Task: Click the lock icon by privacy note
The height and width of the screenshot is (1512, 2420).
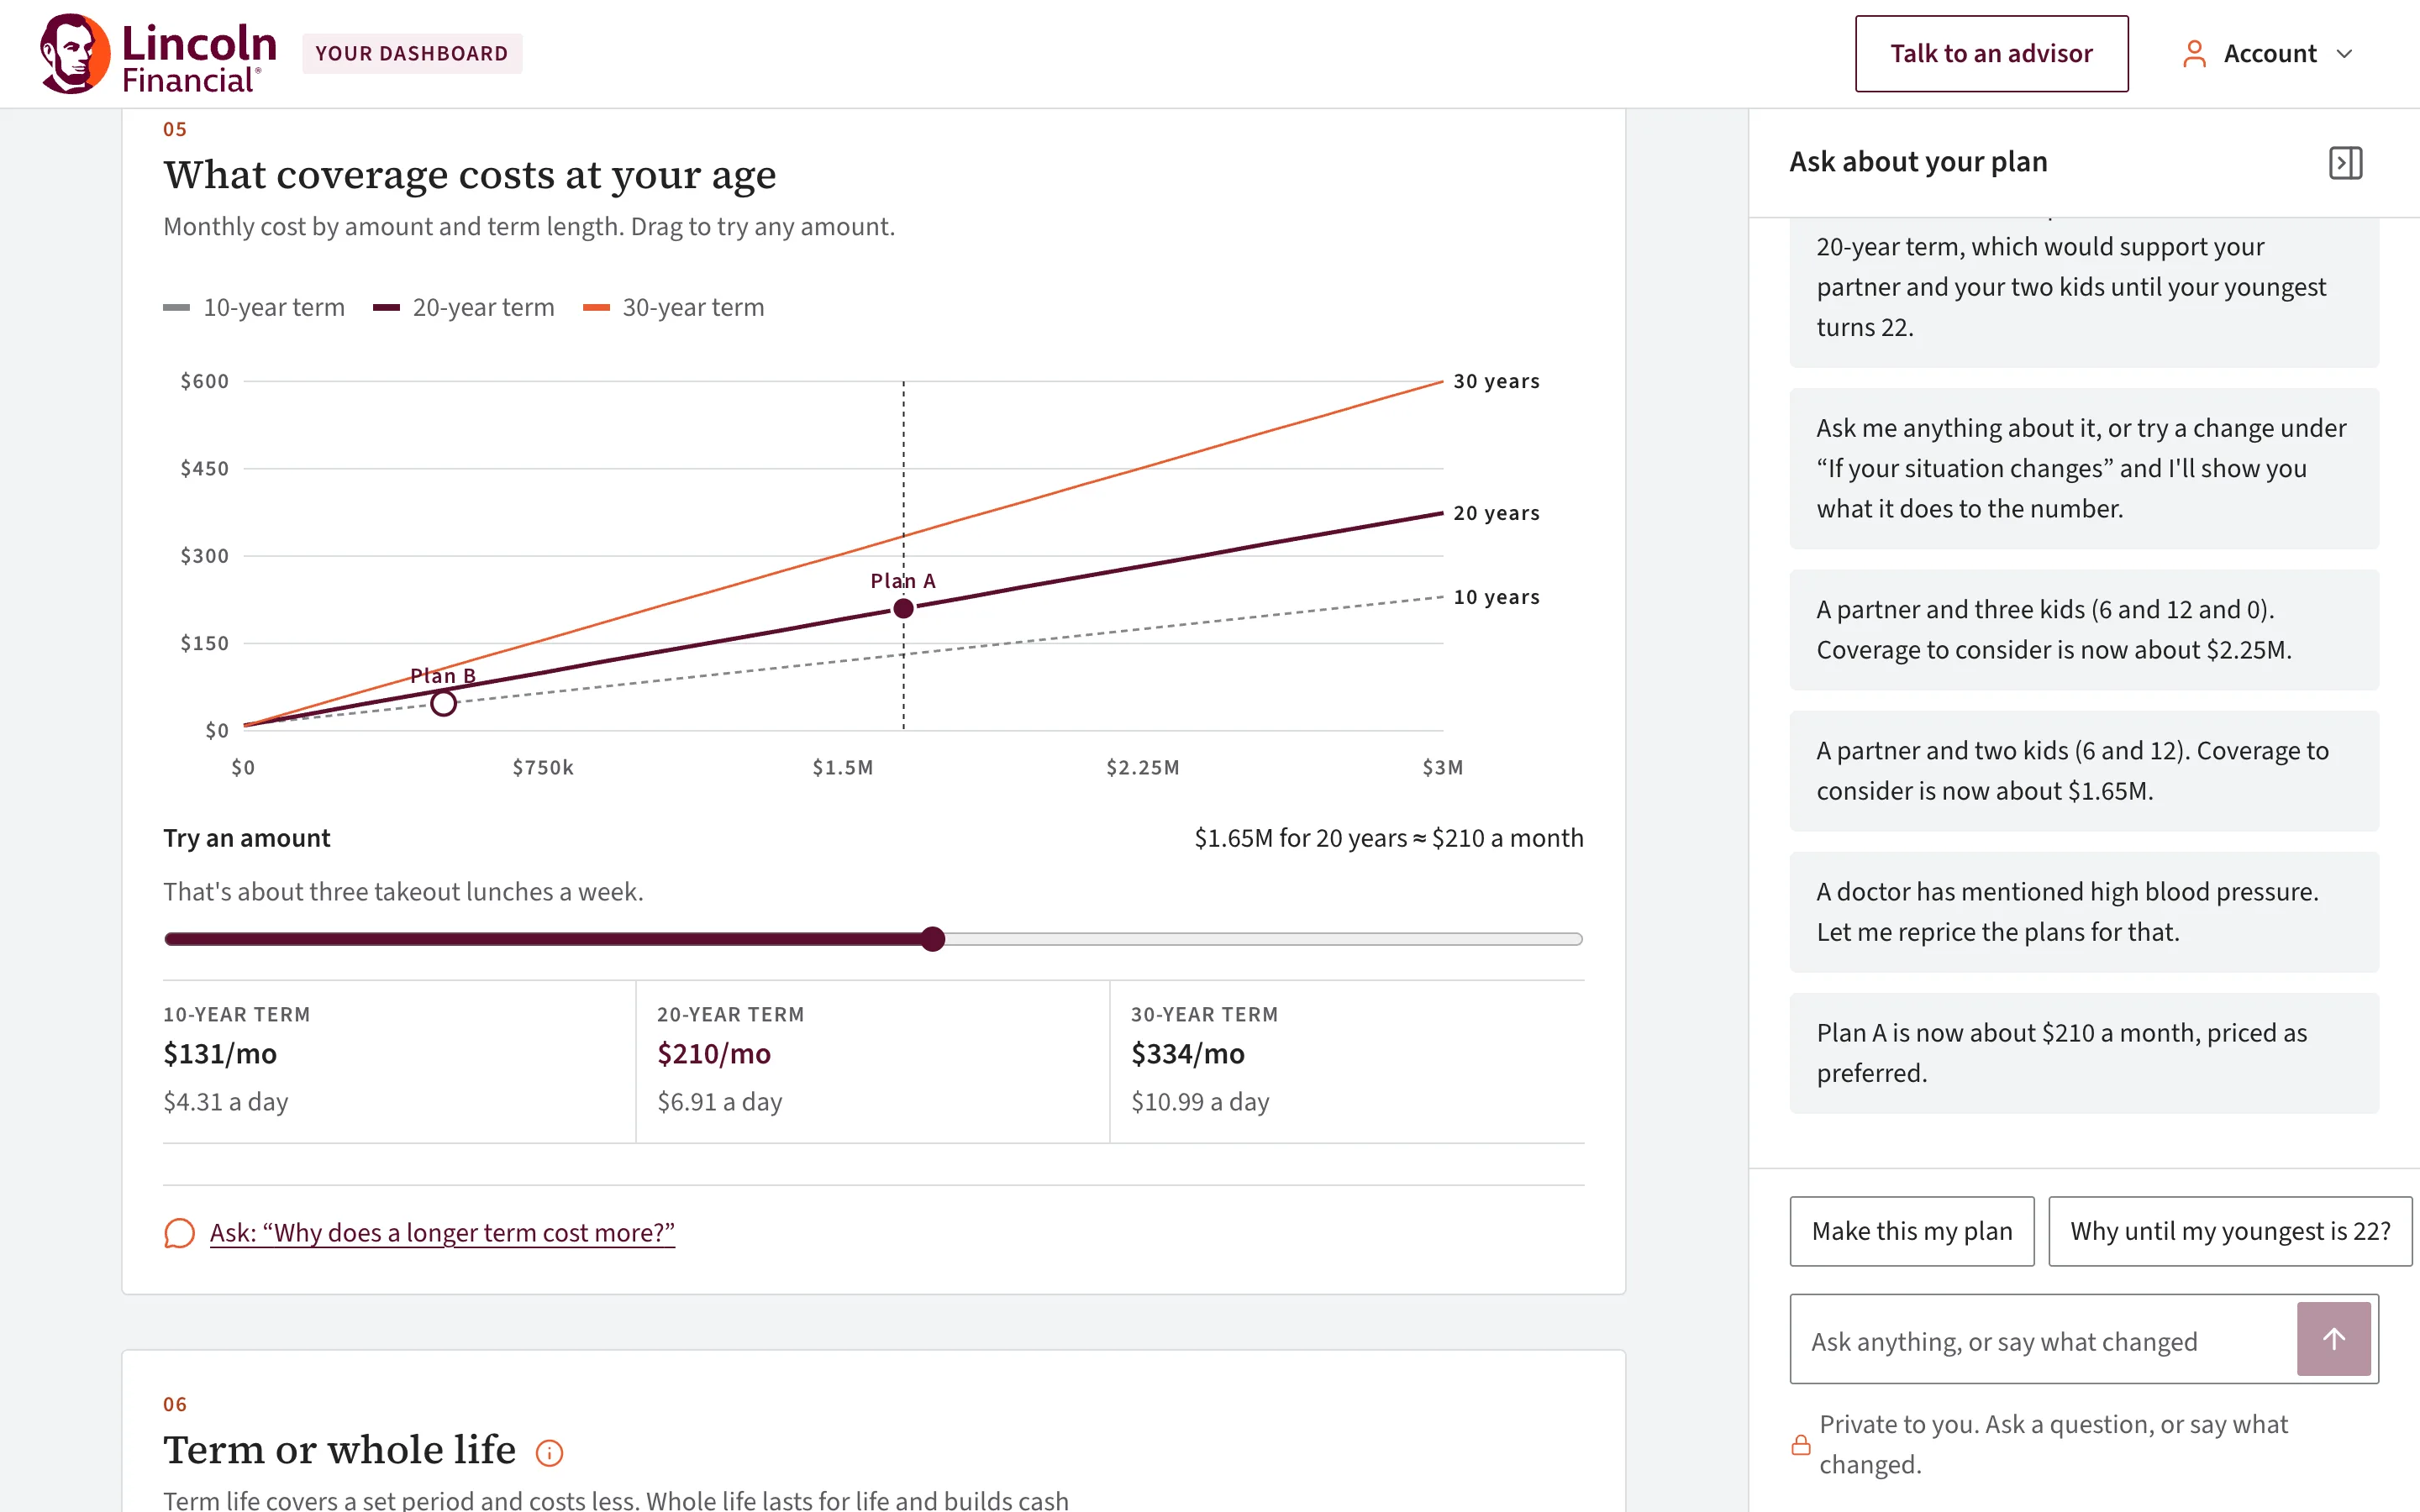Action: coord(1800,1444)
